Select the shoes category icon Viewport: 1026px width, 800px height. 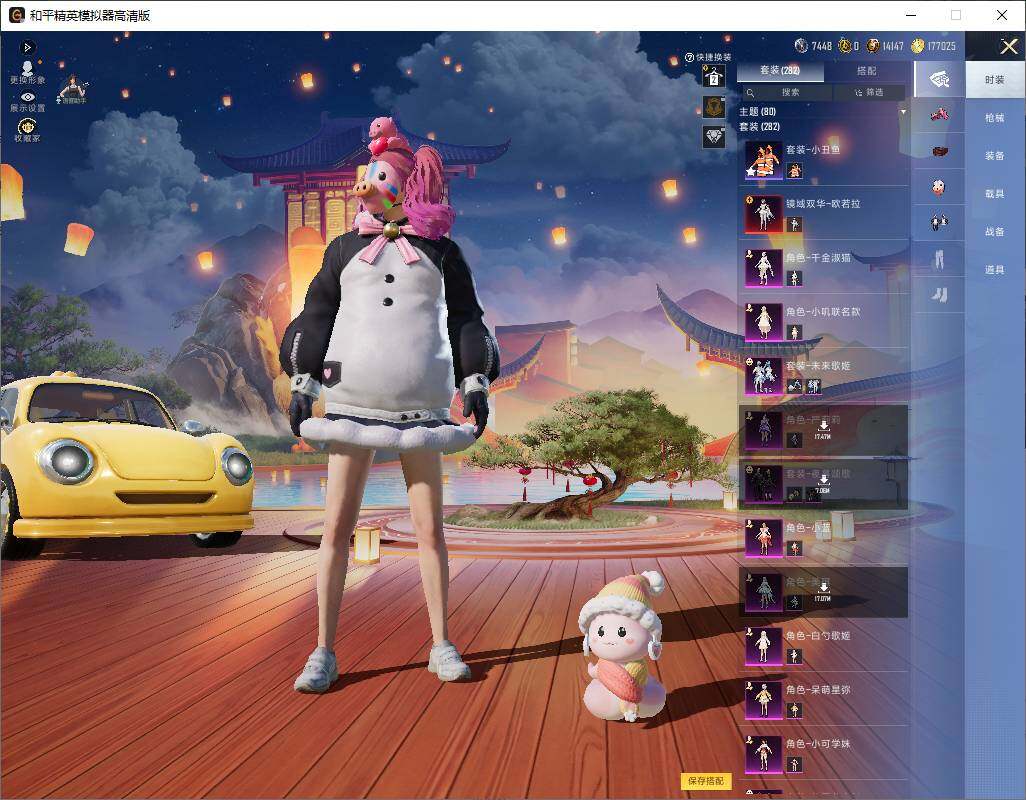[x=939, y=296]
